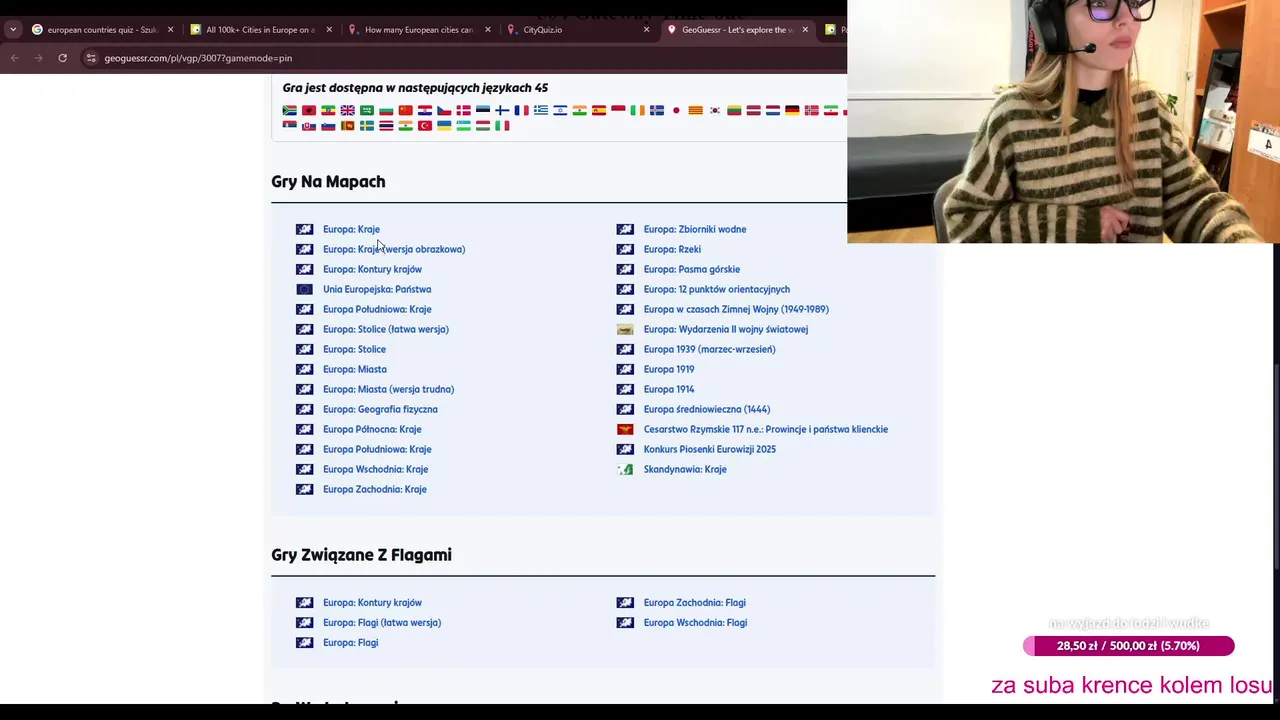The height and width of the screenshot is (720, 1280).
Task: Pick the Catalan flag language
Action: (x=695, y=110)
